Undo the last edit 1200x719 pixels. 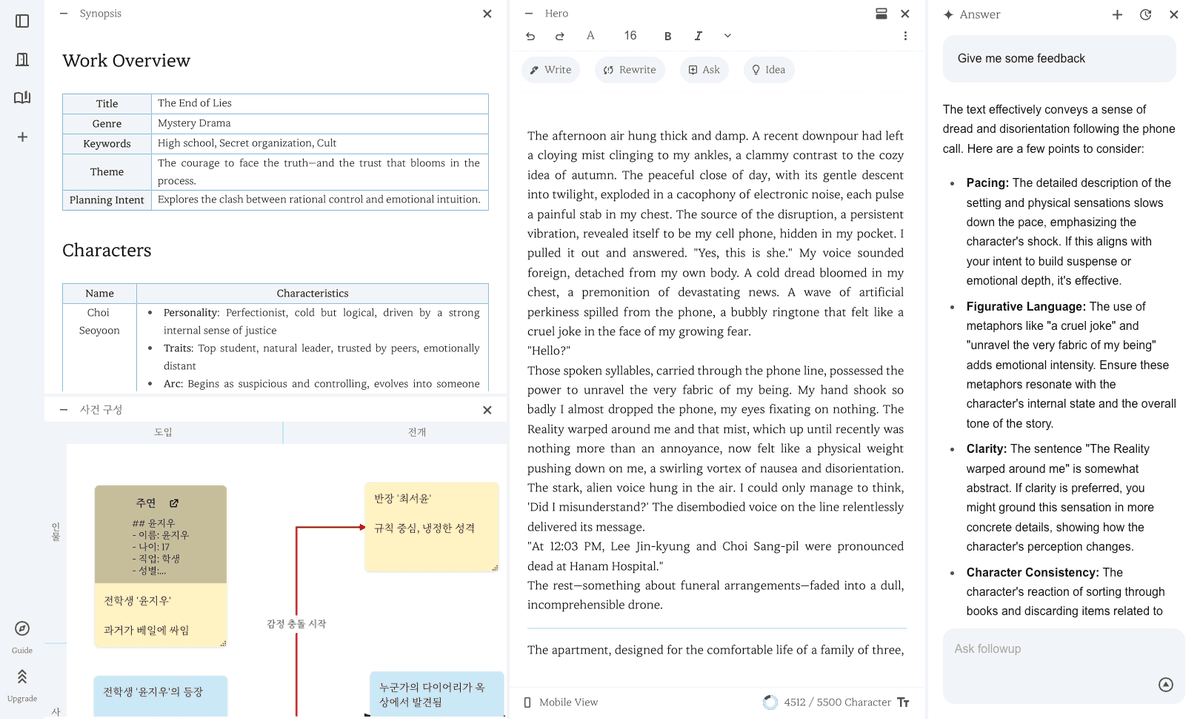coord(530,36)
